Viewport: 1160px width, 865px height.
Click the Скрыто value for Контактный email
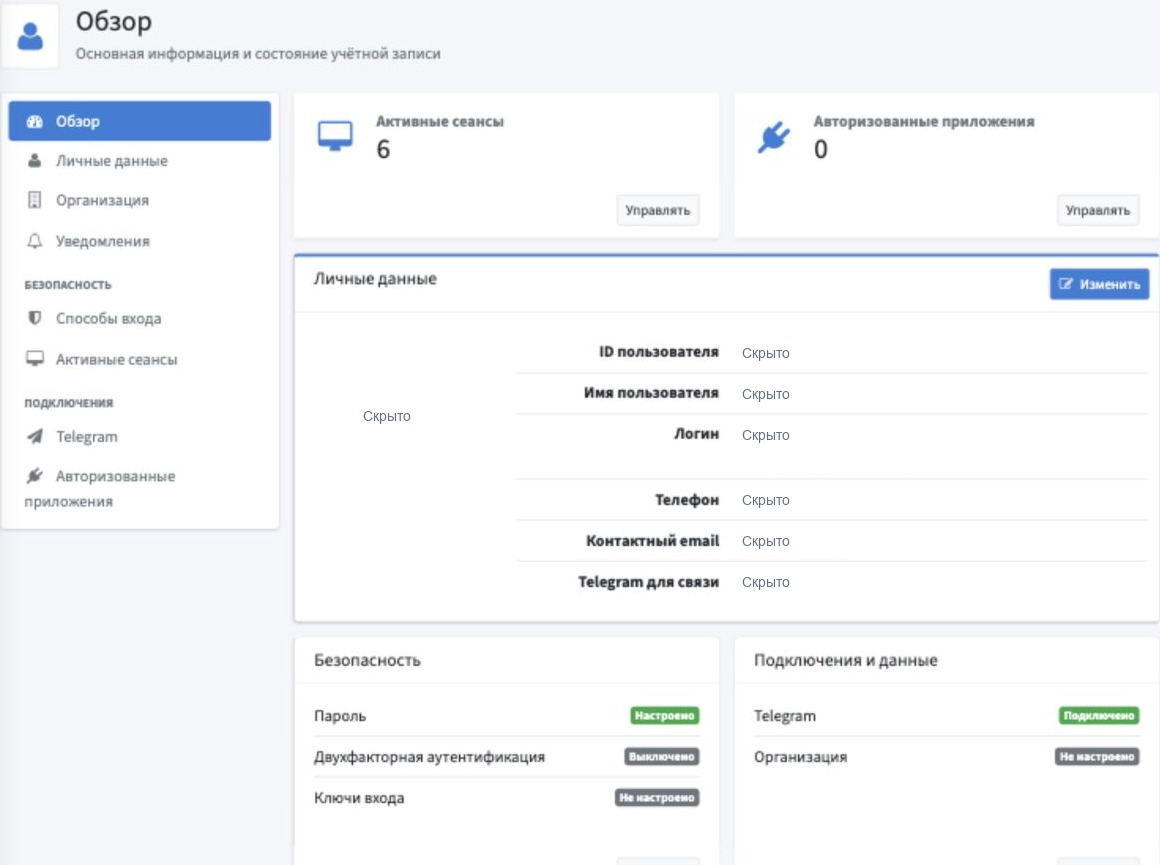tap(766, 542)
